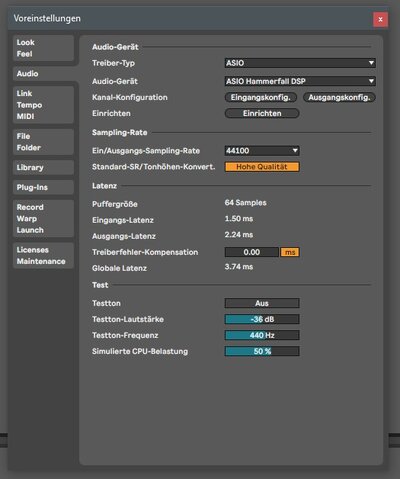The image size is (400, 479).
Task: Open the Look Feel preferences tab
Action: (x=43, y=48)
